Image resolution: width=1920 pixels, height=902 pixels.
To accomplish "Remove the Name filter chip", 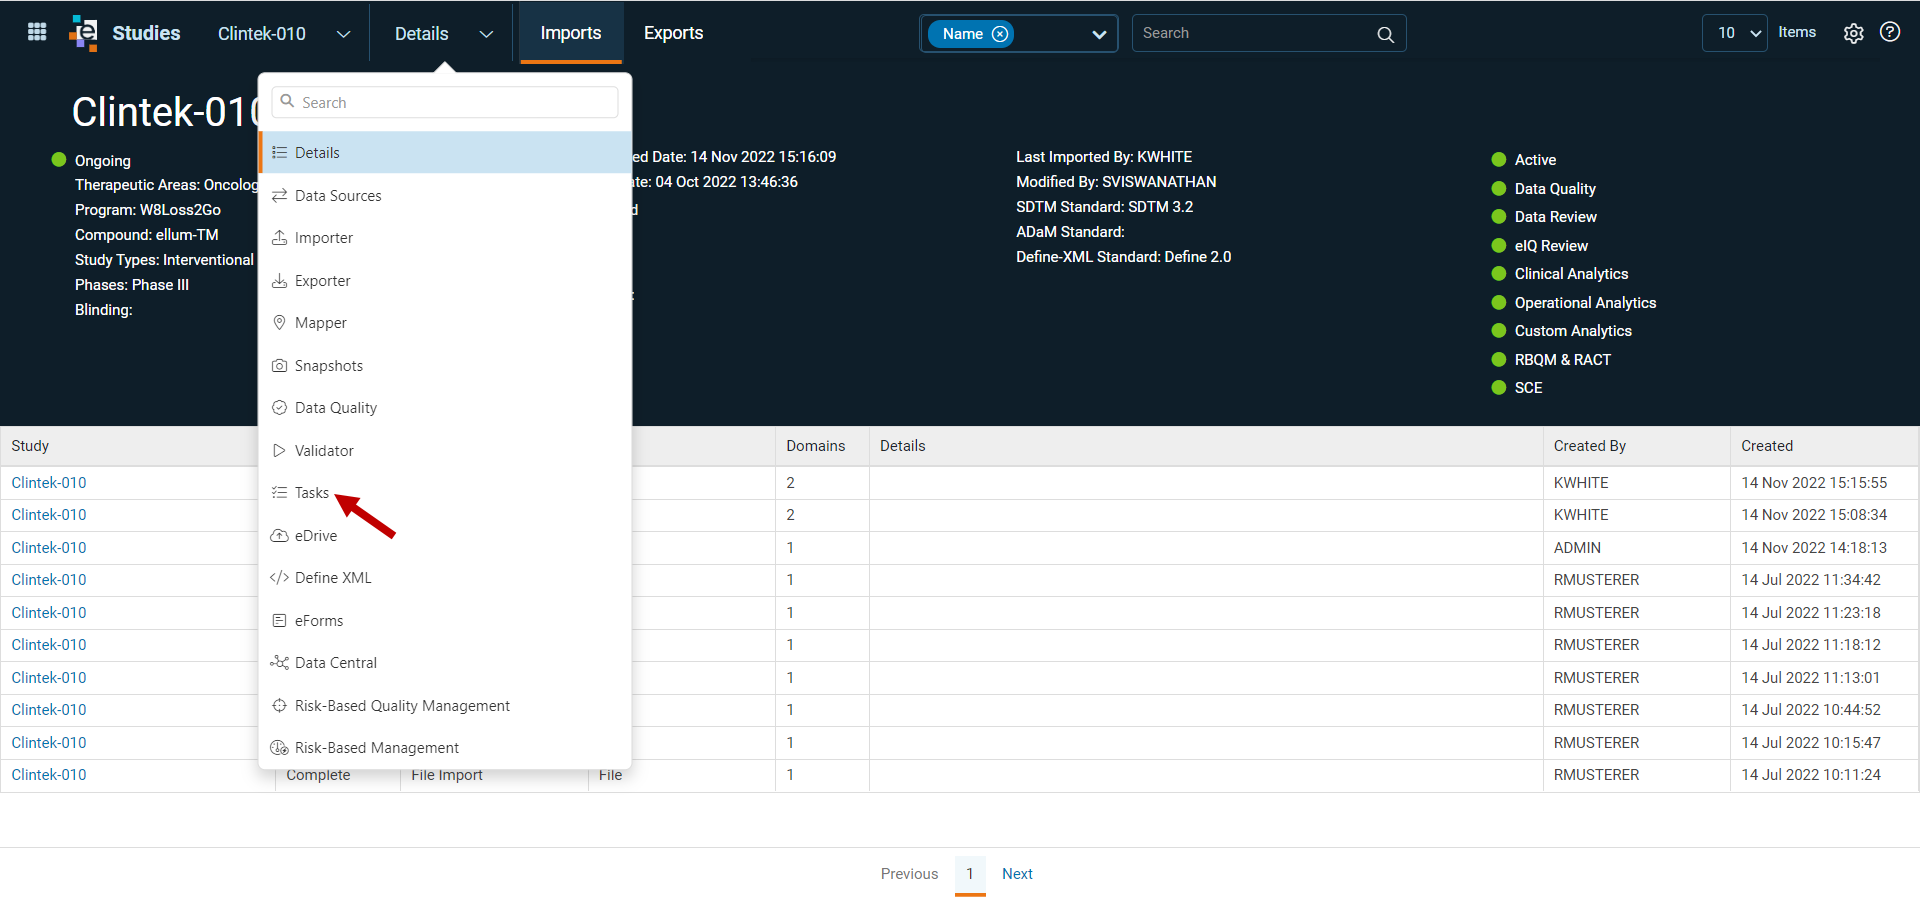I will click(1000, 34).
